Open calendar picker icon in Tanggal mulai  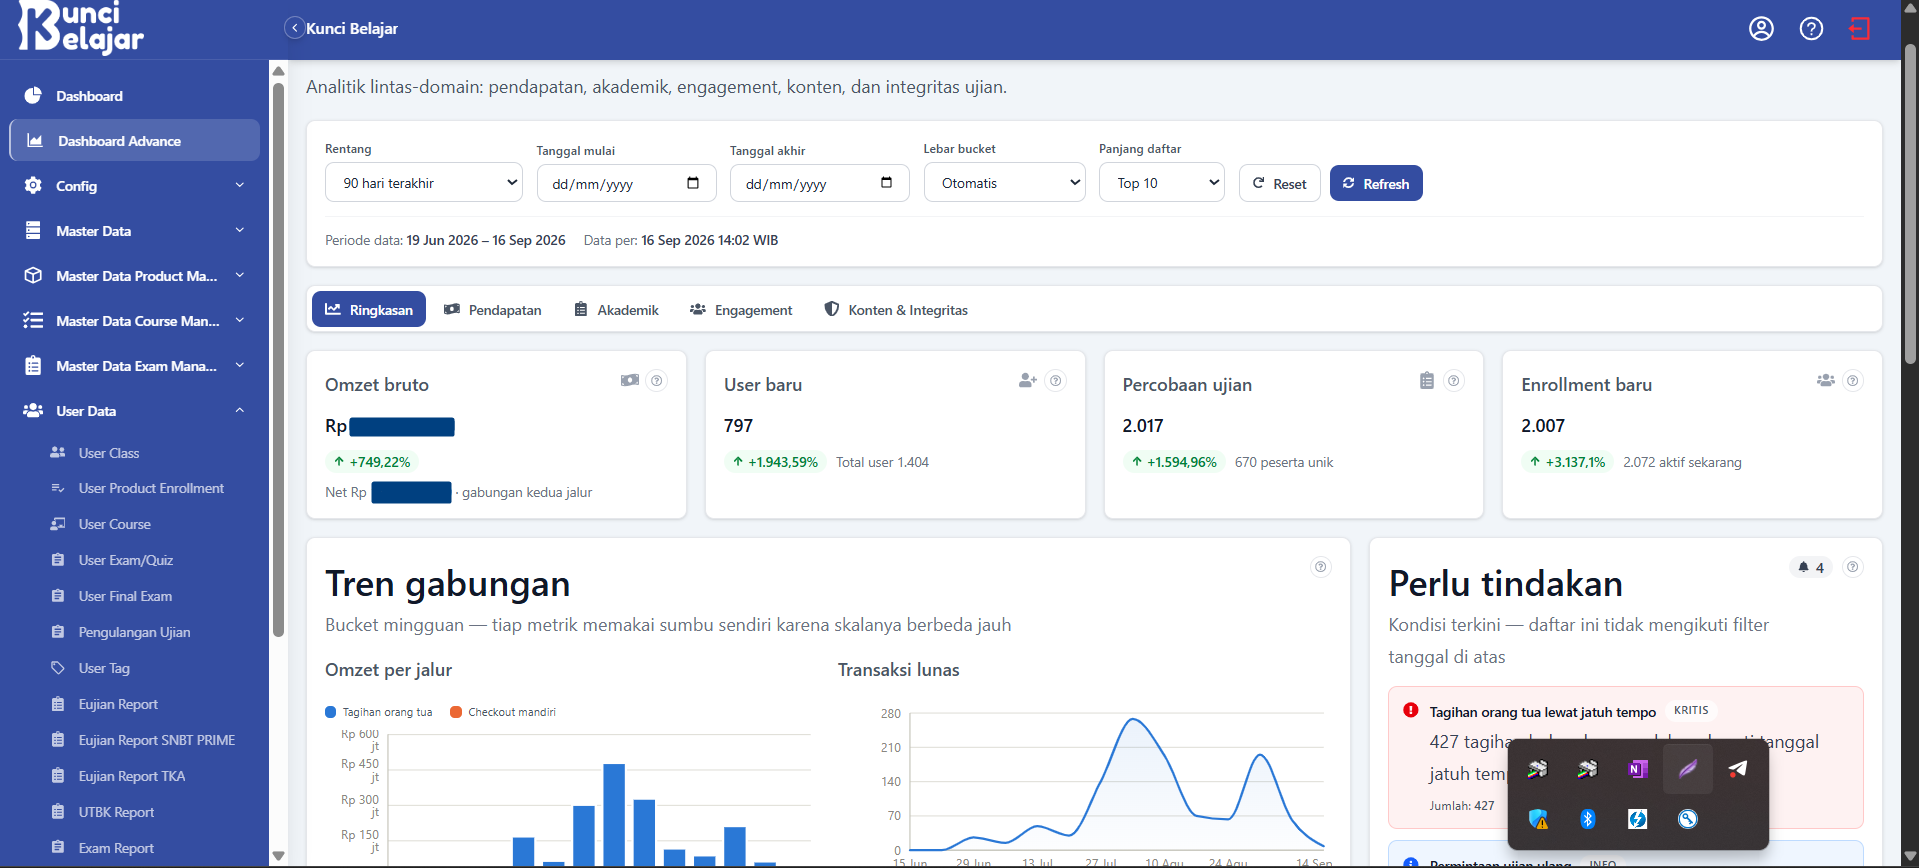click(x=693, y=183)
